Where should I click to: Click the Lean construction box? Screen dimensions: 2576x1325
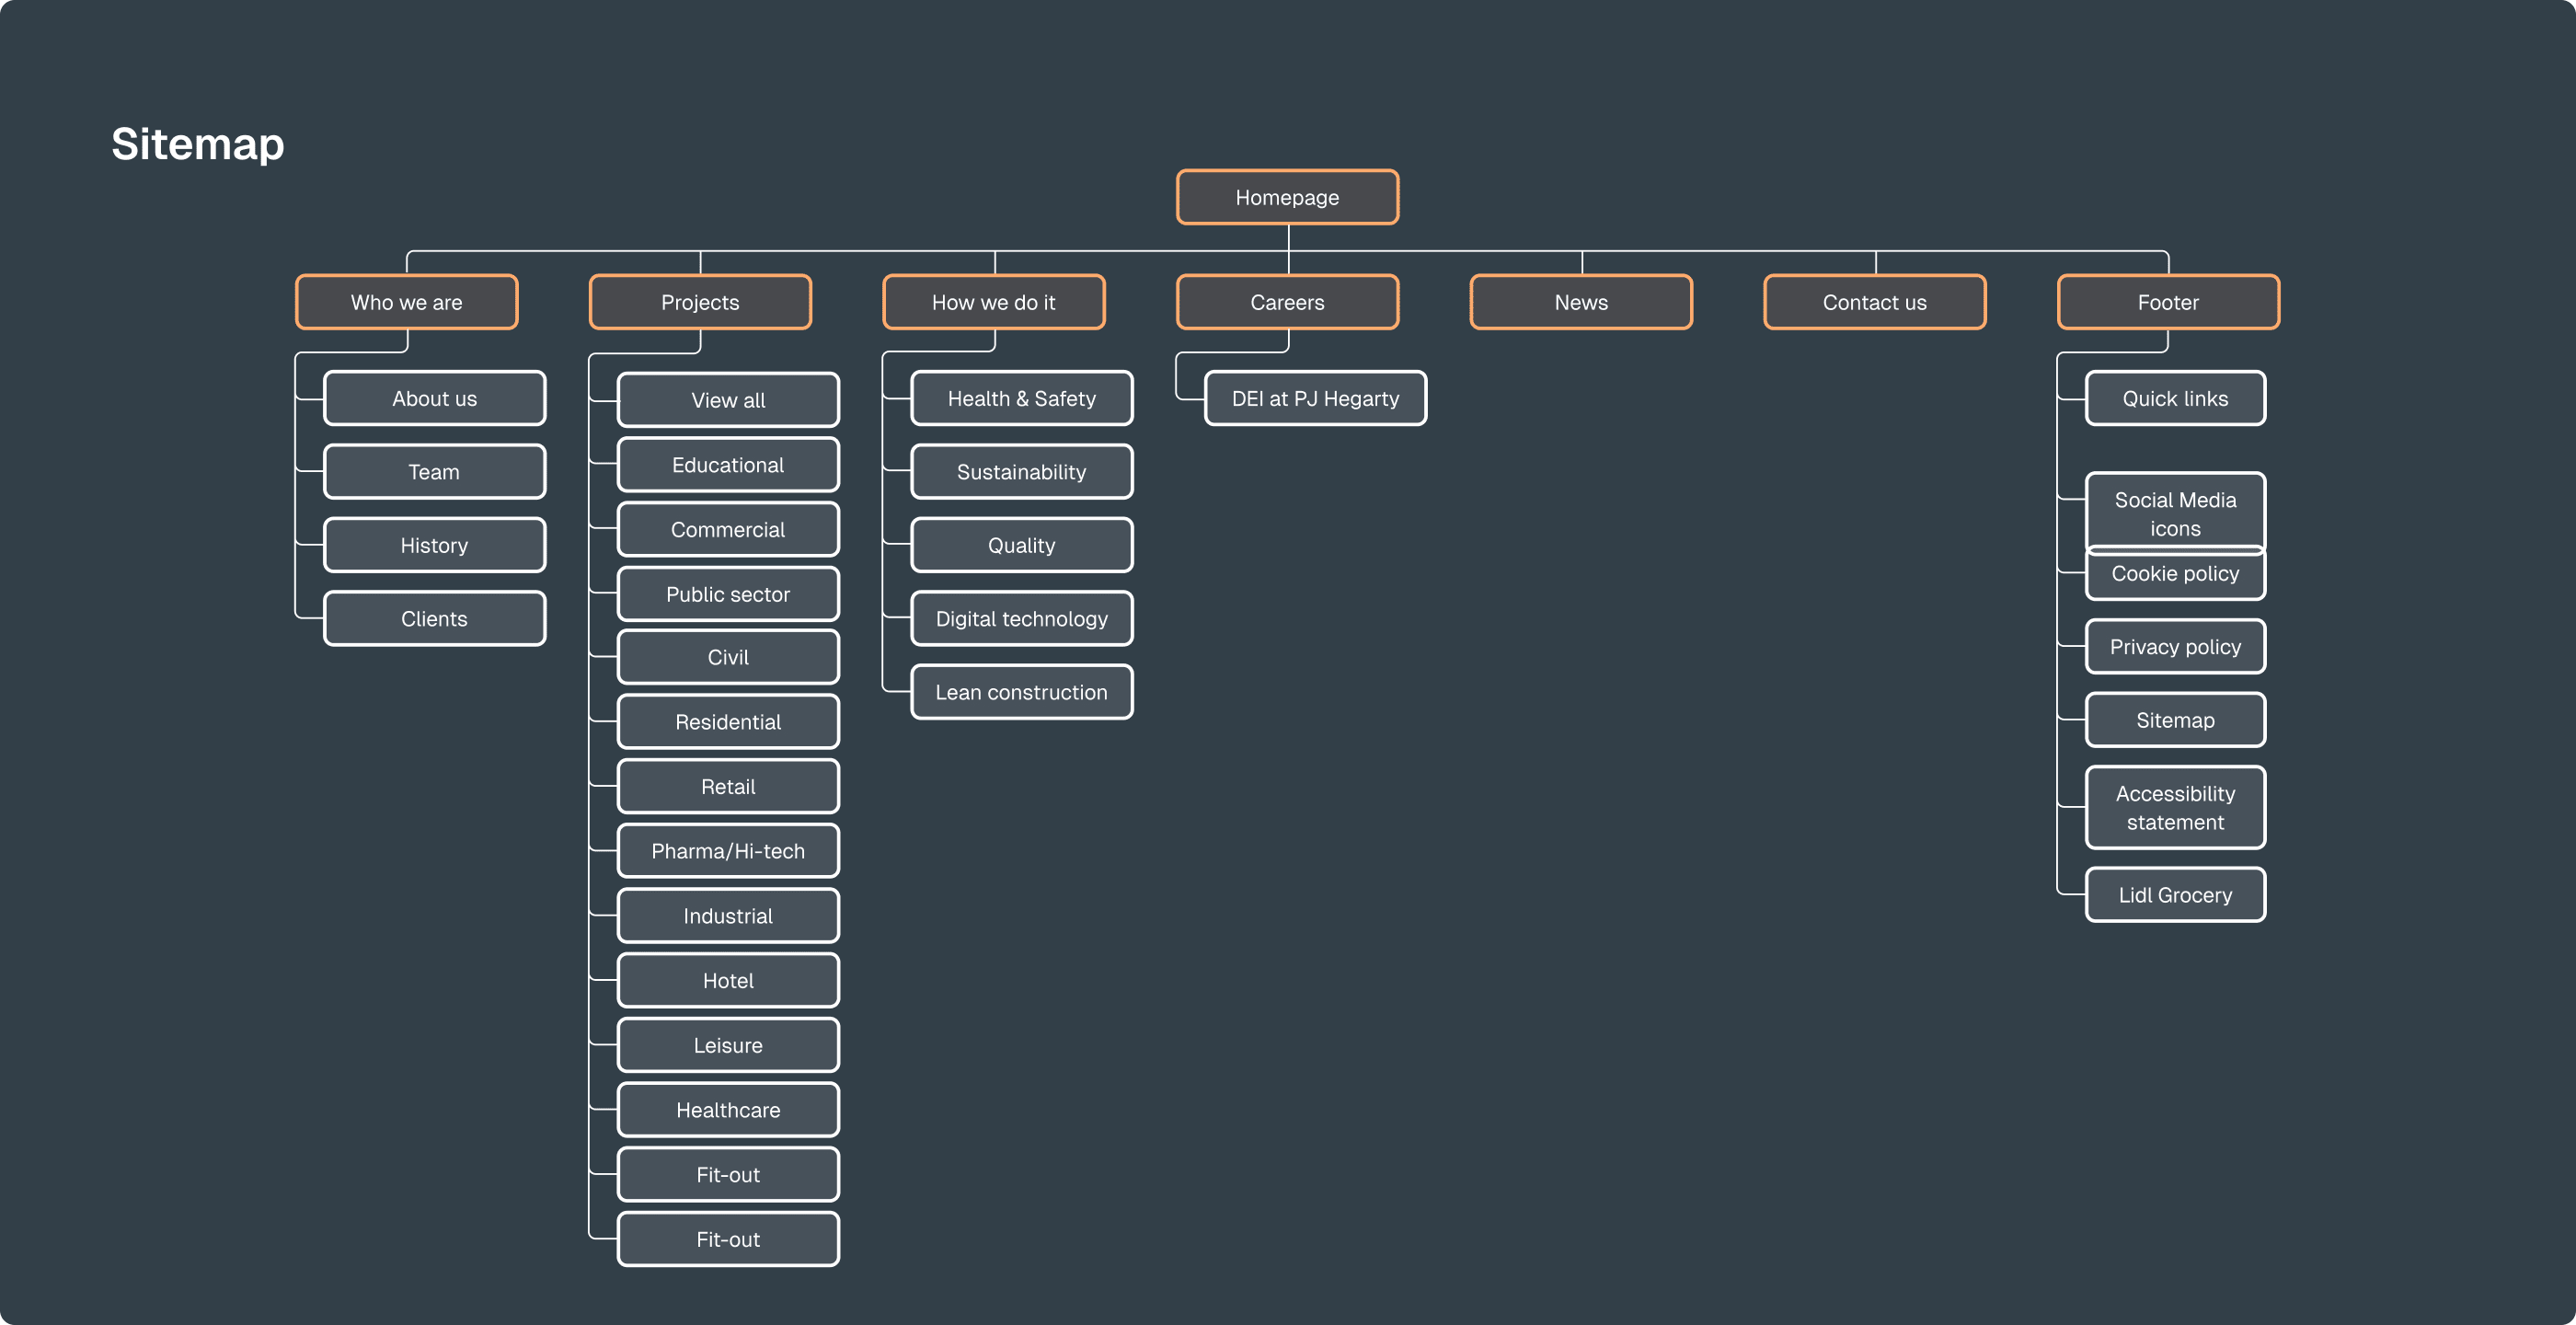click(1021, 692)
